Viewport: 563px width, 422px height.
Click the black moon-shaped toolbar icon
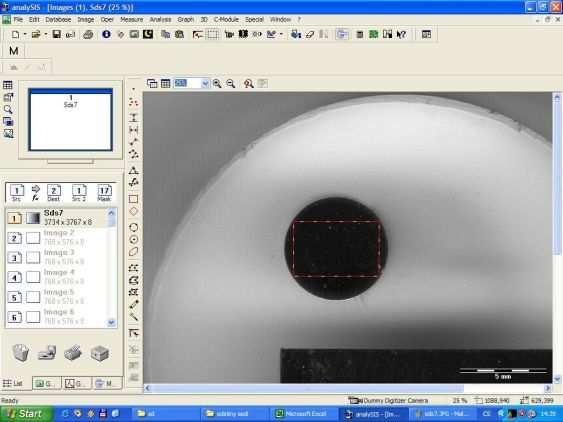pyautogui.click(x=148, y=34)
